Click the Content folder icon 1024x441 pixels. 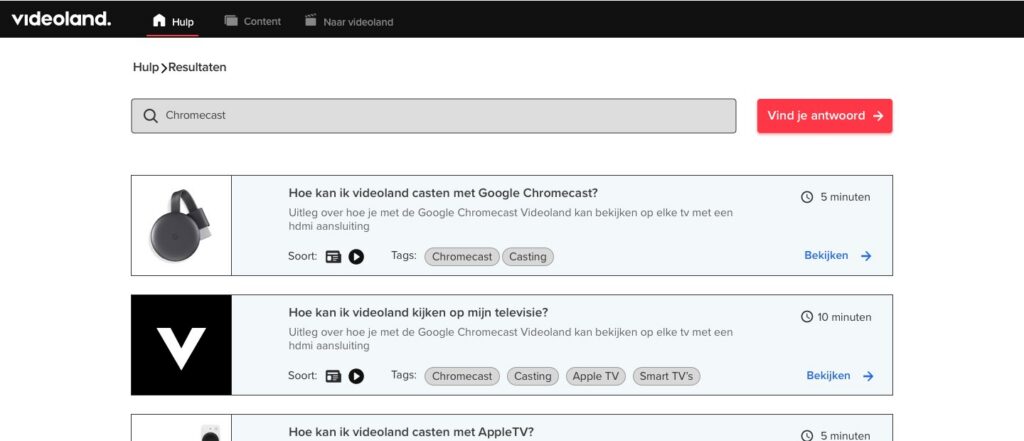(x=231, y=20)
